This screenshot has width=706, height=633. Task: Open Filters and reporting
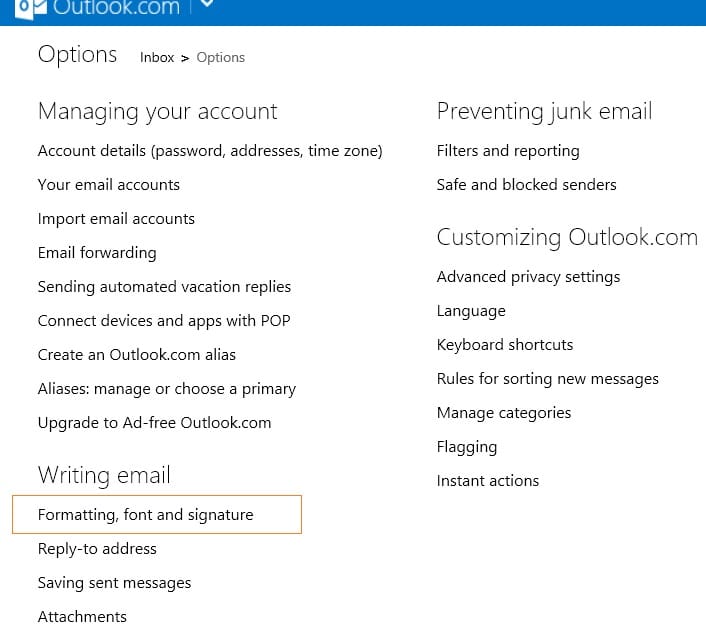pyautogui.click(x=508, y=151)
